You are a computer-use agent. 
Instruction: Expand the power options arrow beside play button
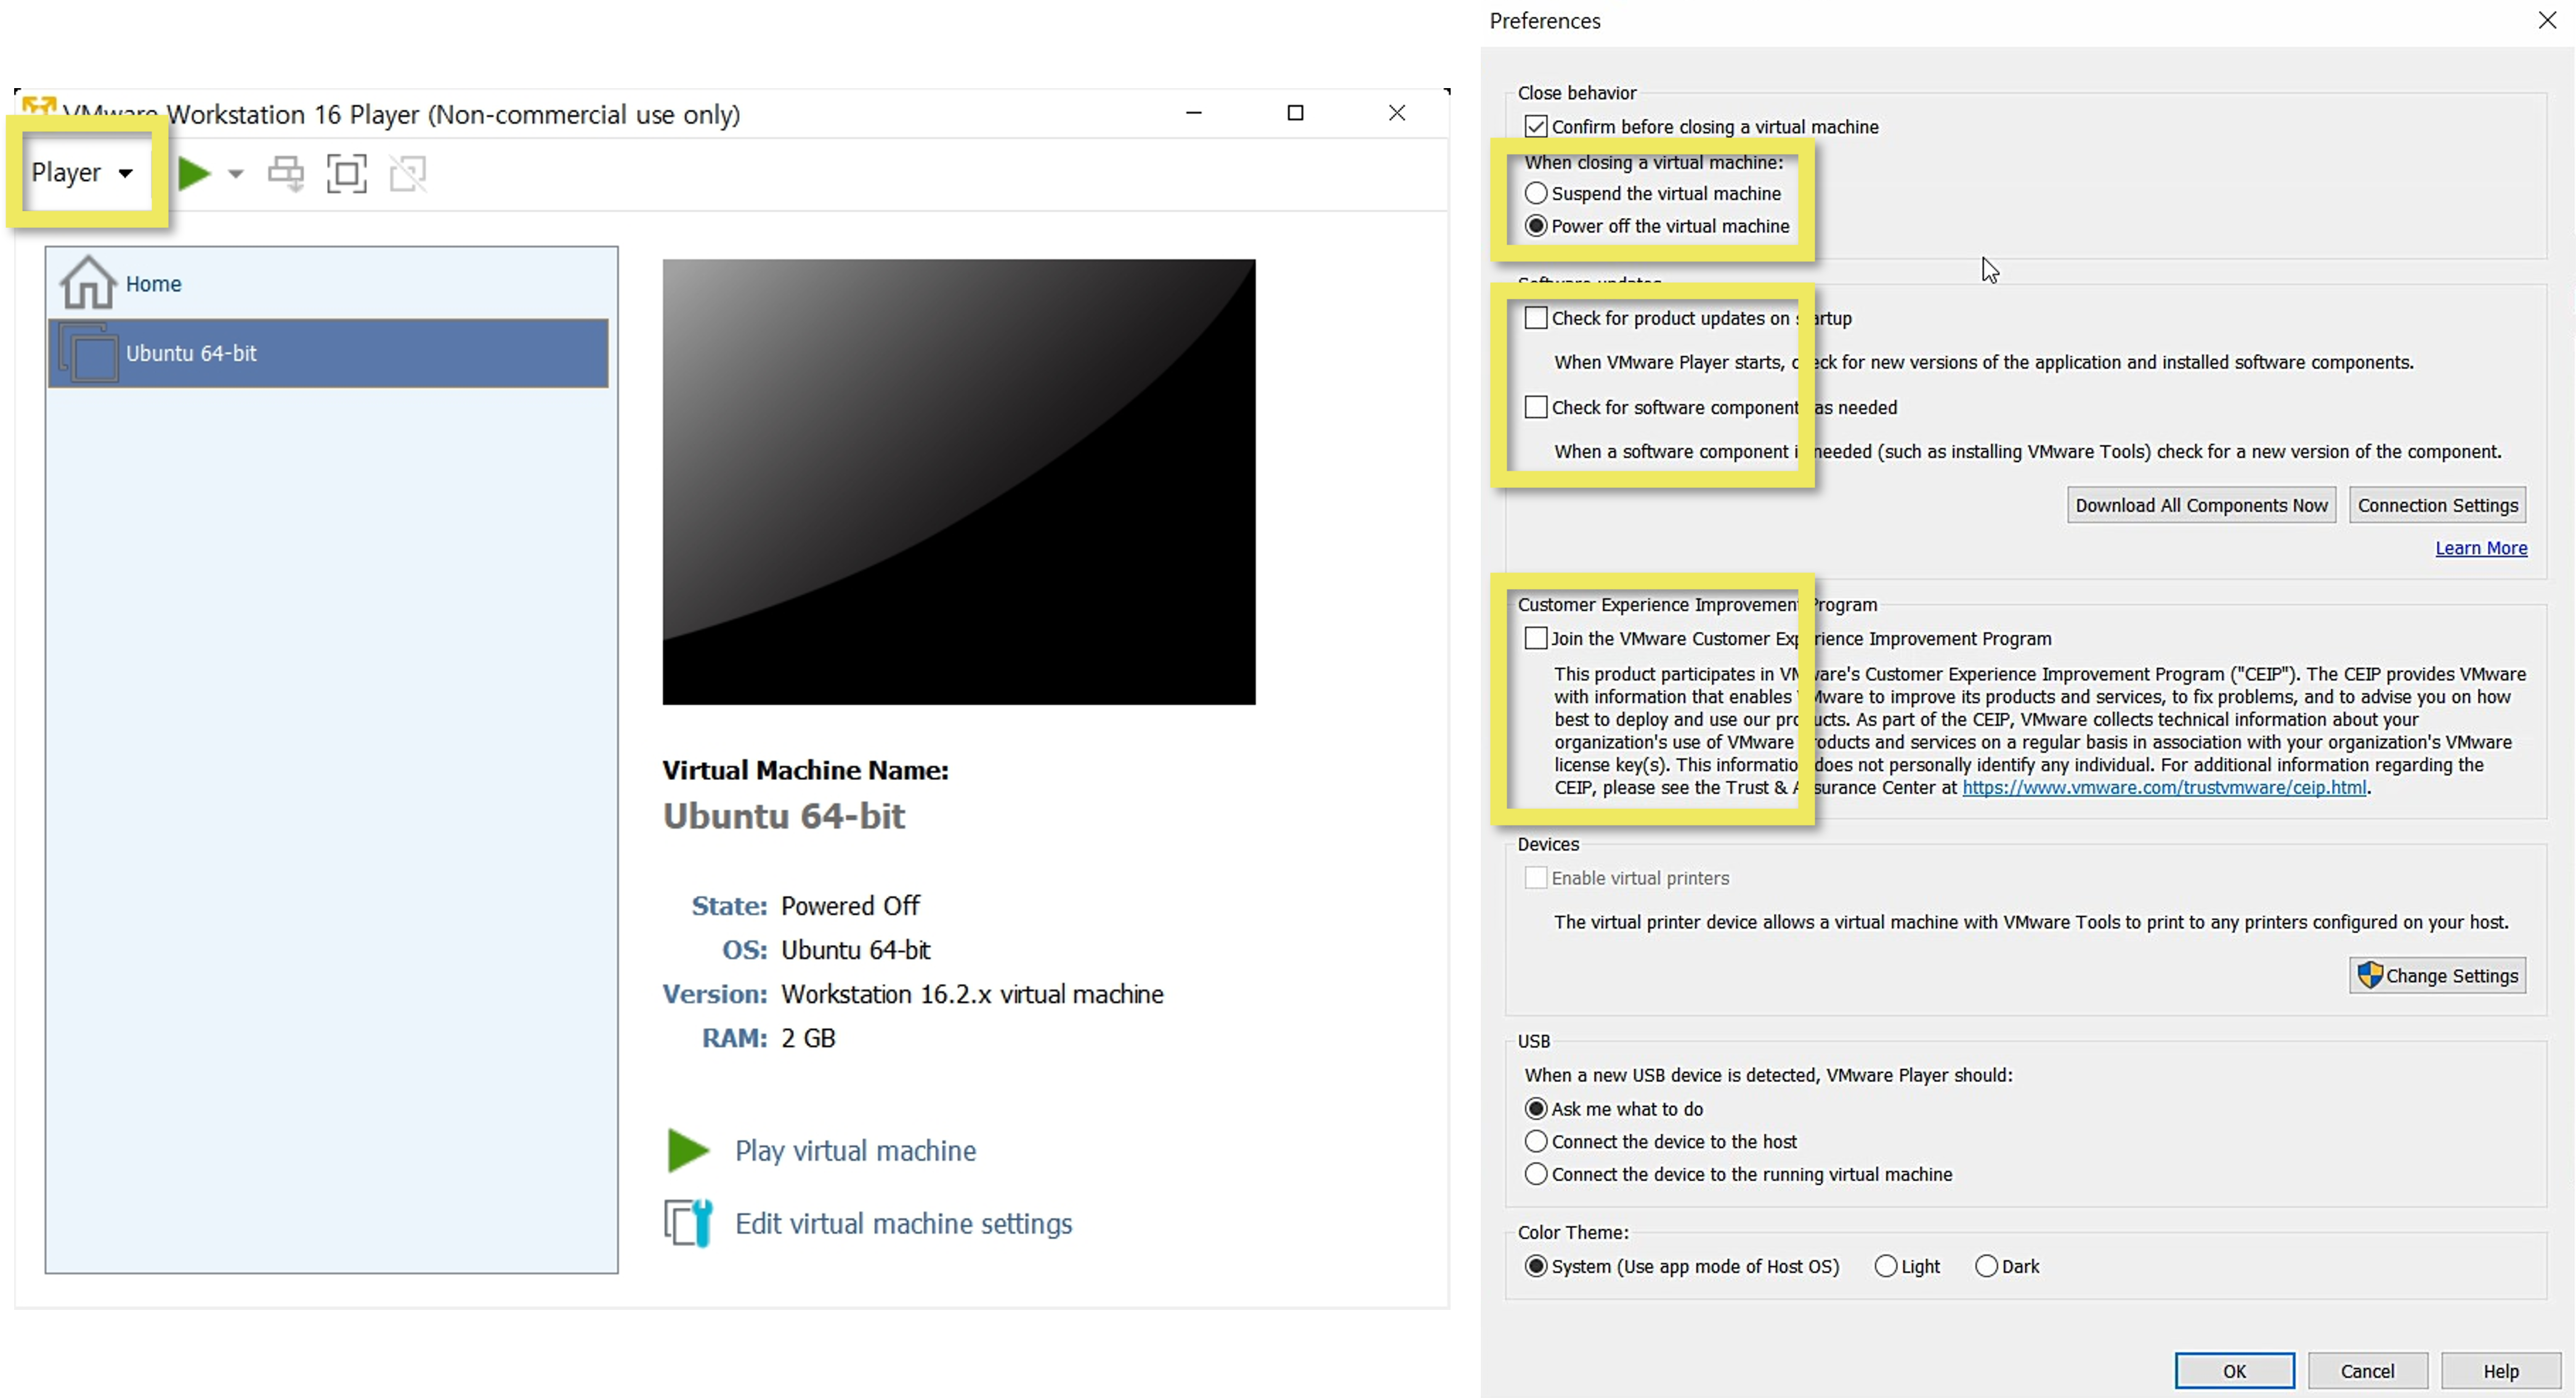236,174
